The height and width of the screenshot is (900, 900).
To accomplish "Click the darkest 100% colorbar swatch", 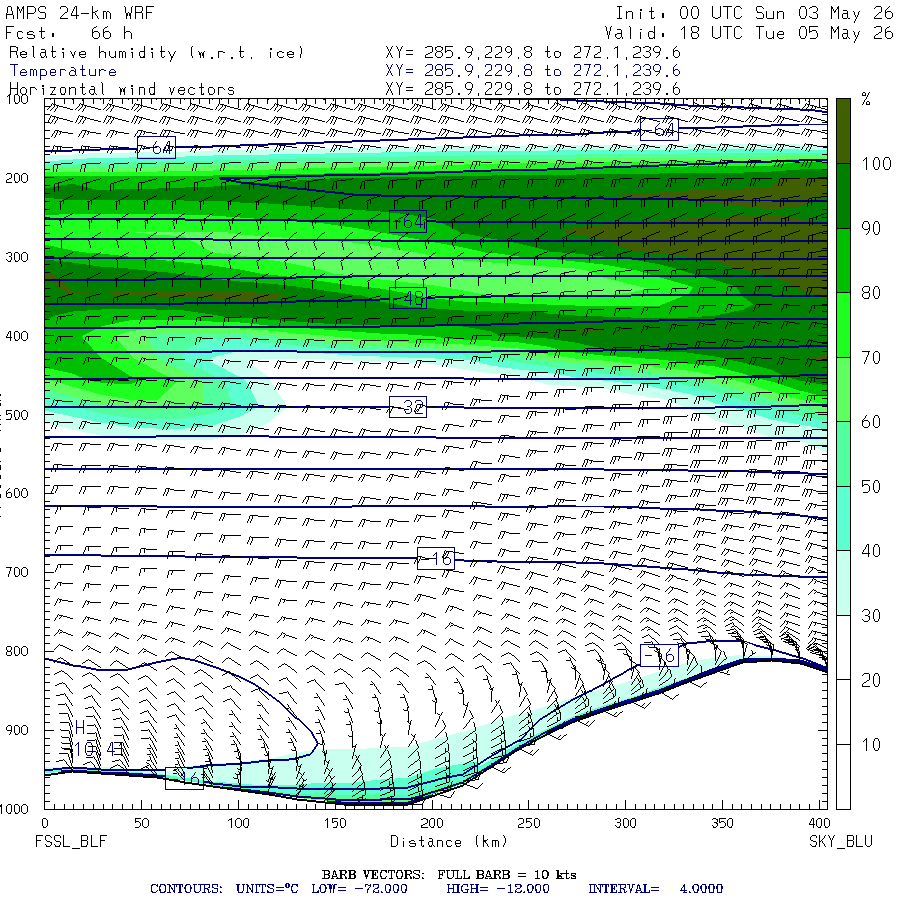I will tap(843, 131).
